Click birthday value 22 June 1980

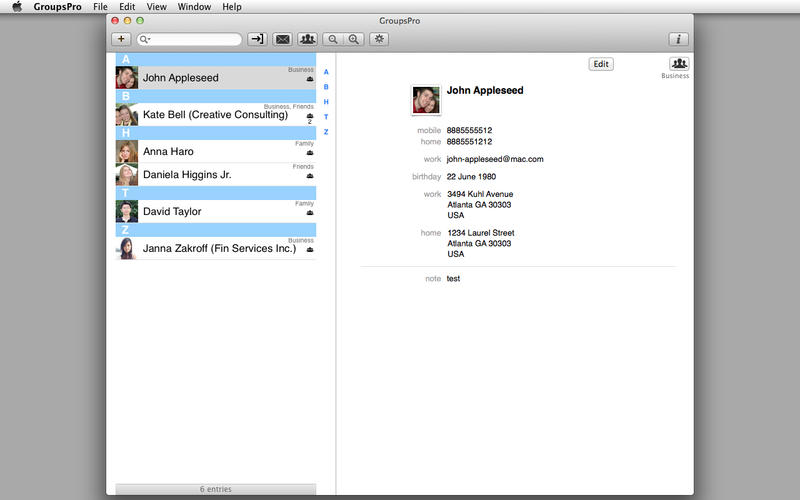click(x=471, y=177)
